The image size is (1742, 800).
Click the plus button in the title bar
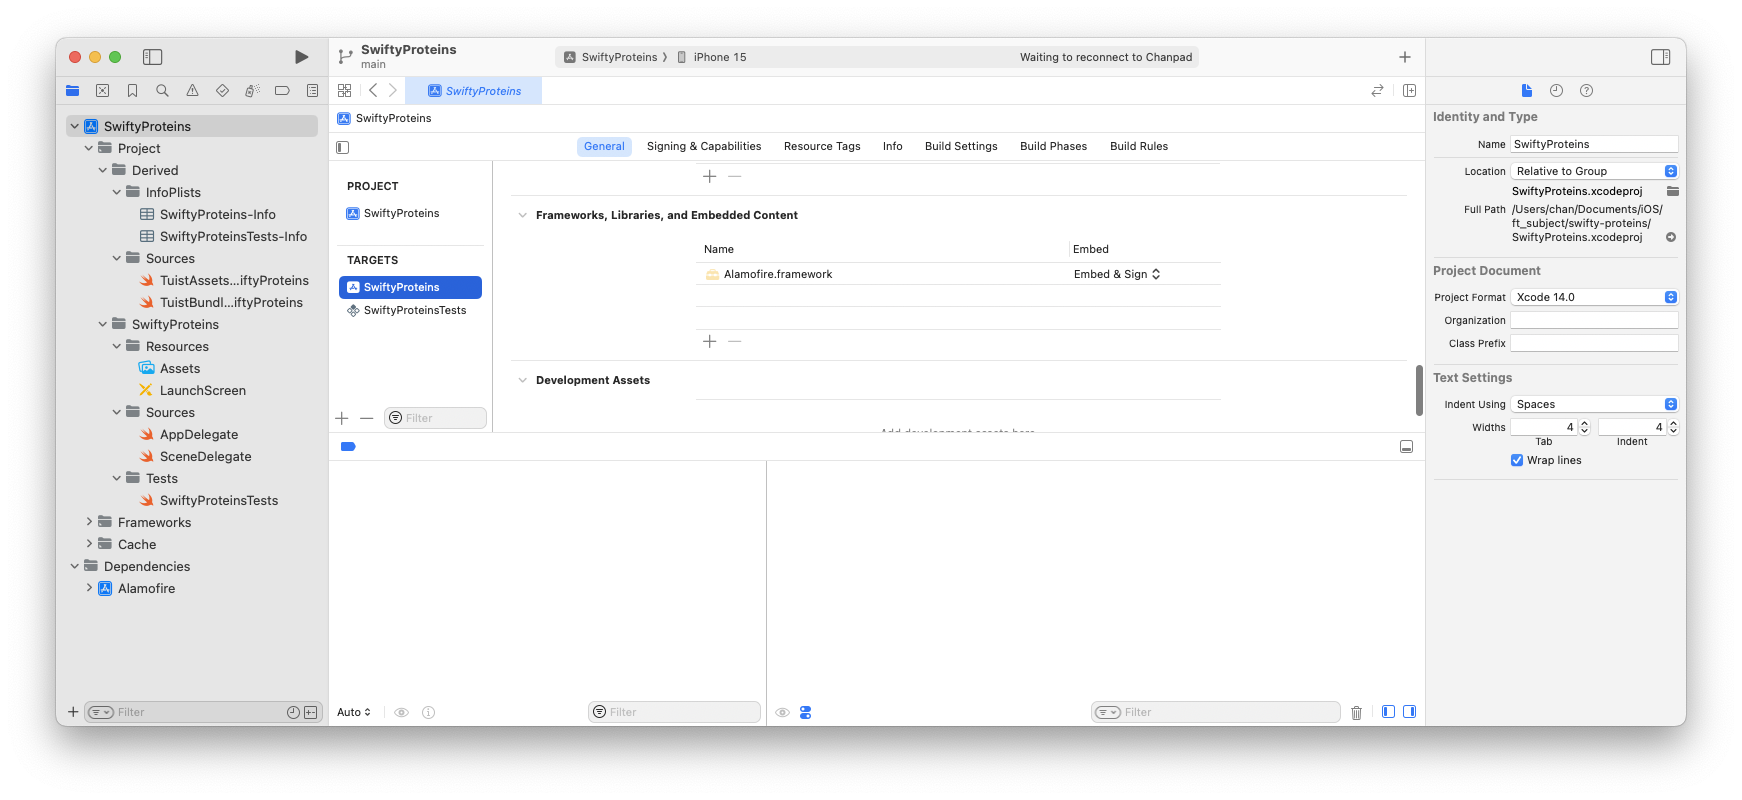point(1404,57)
